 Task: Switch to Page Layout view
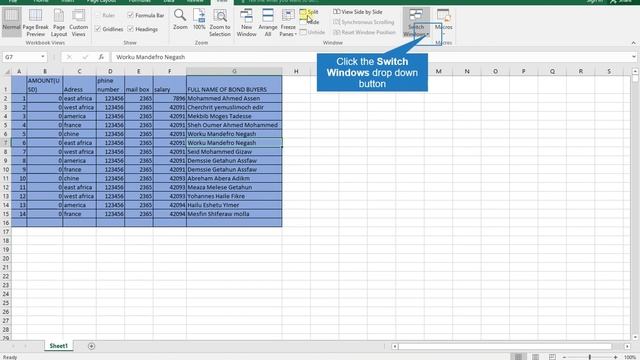pyautogui.click(x=59, y=22)
